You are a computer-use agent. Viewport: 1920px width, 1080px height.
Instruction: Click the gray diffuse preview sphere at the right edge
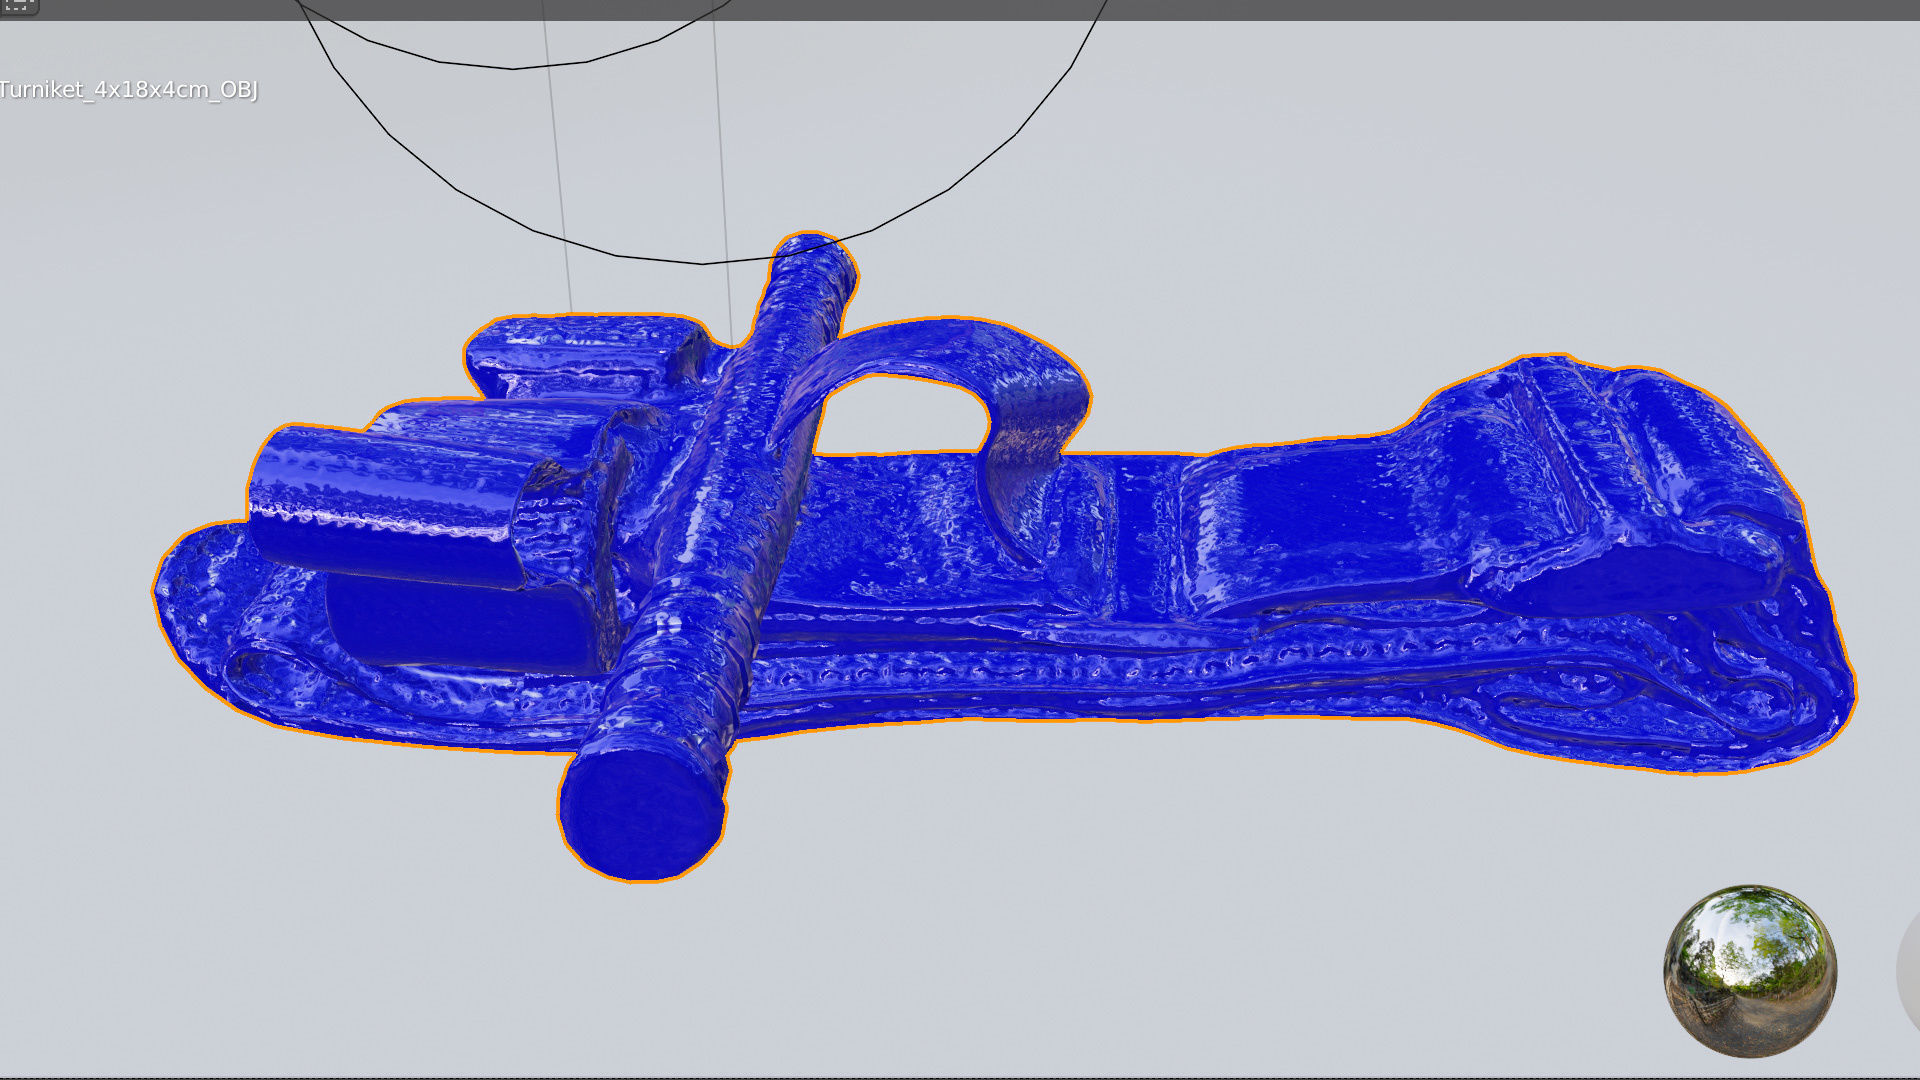pyautogui.click(x=1910, y=972)
